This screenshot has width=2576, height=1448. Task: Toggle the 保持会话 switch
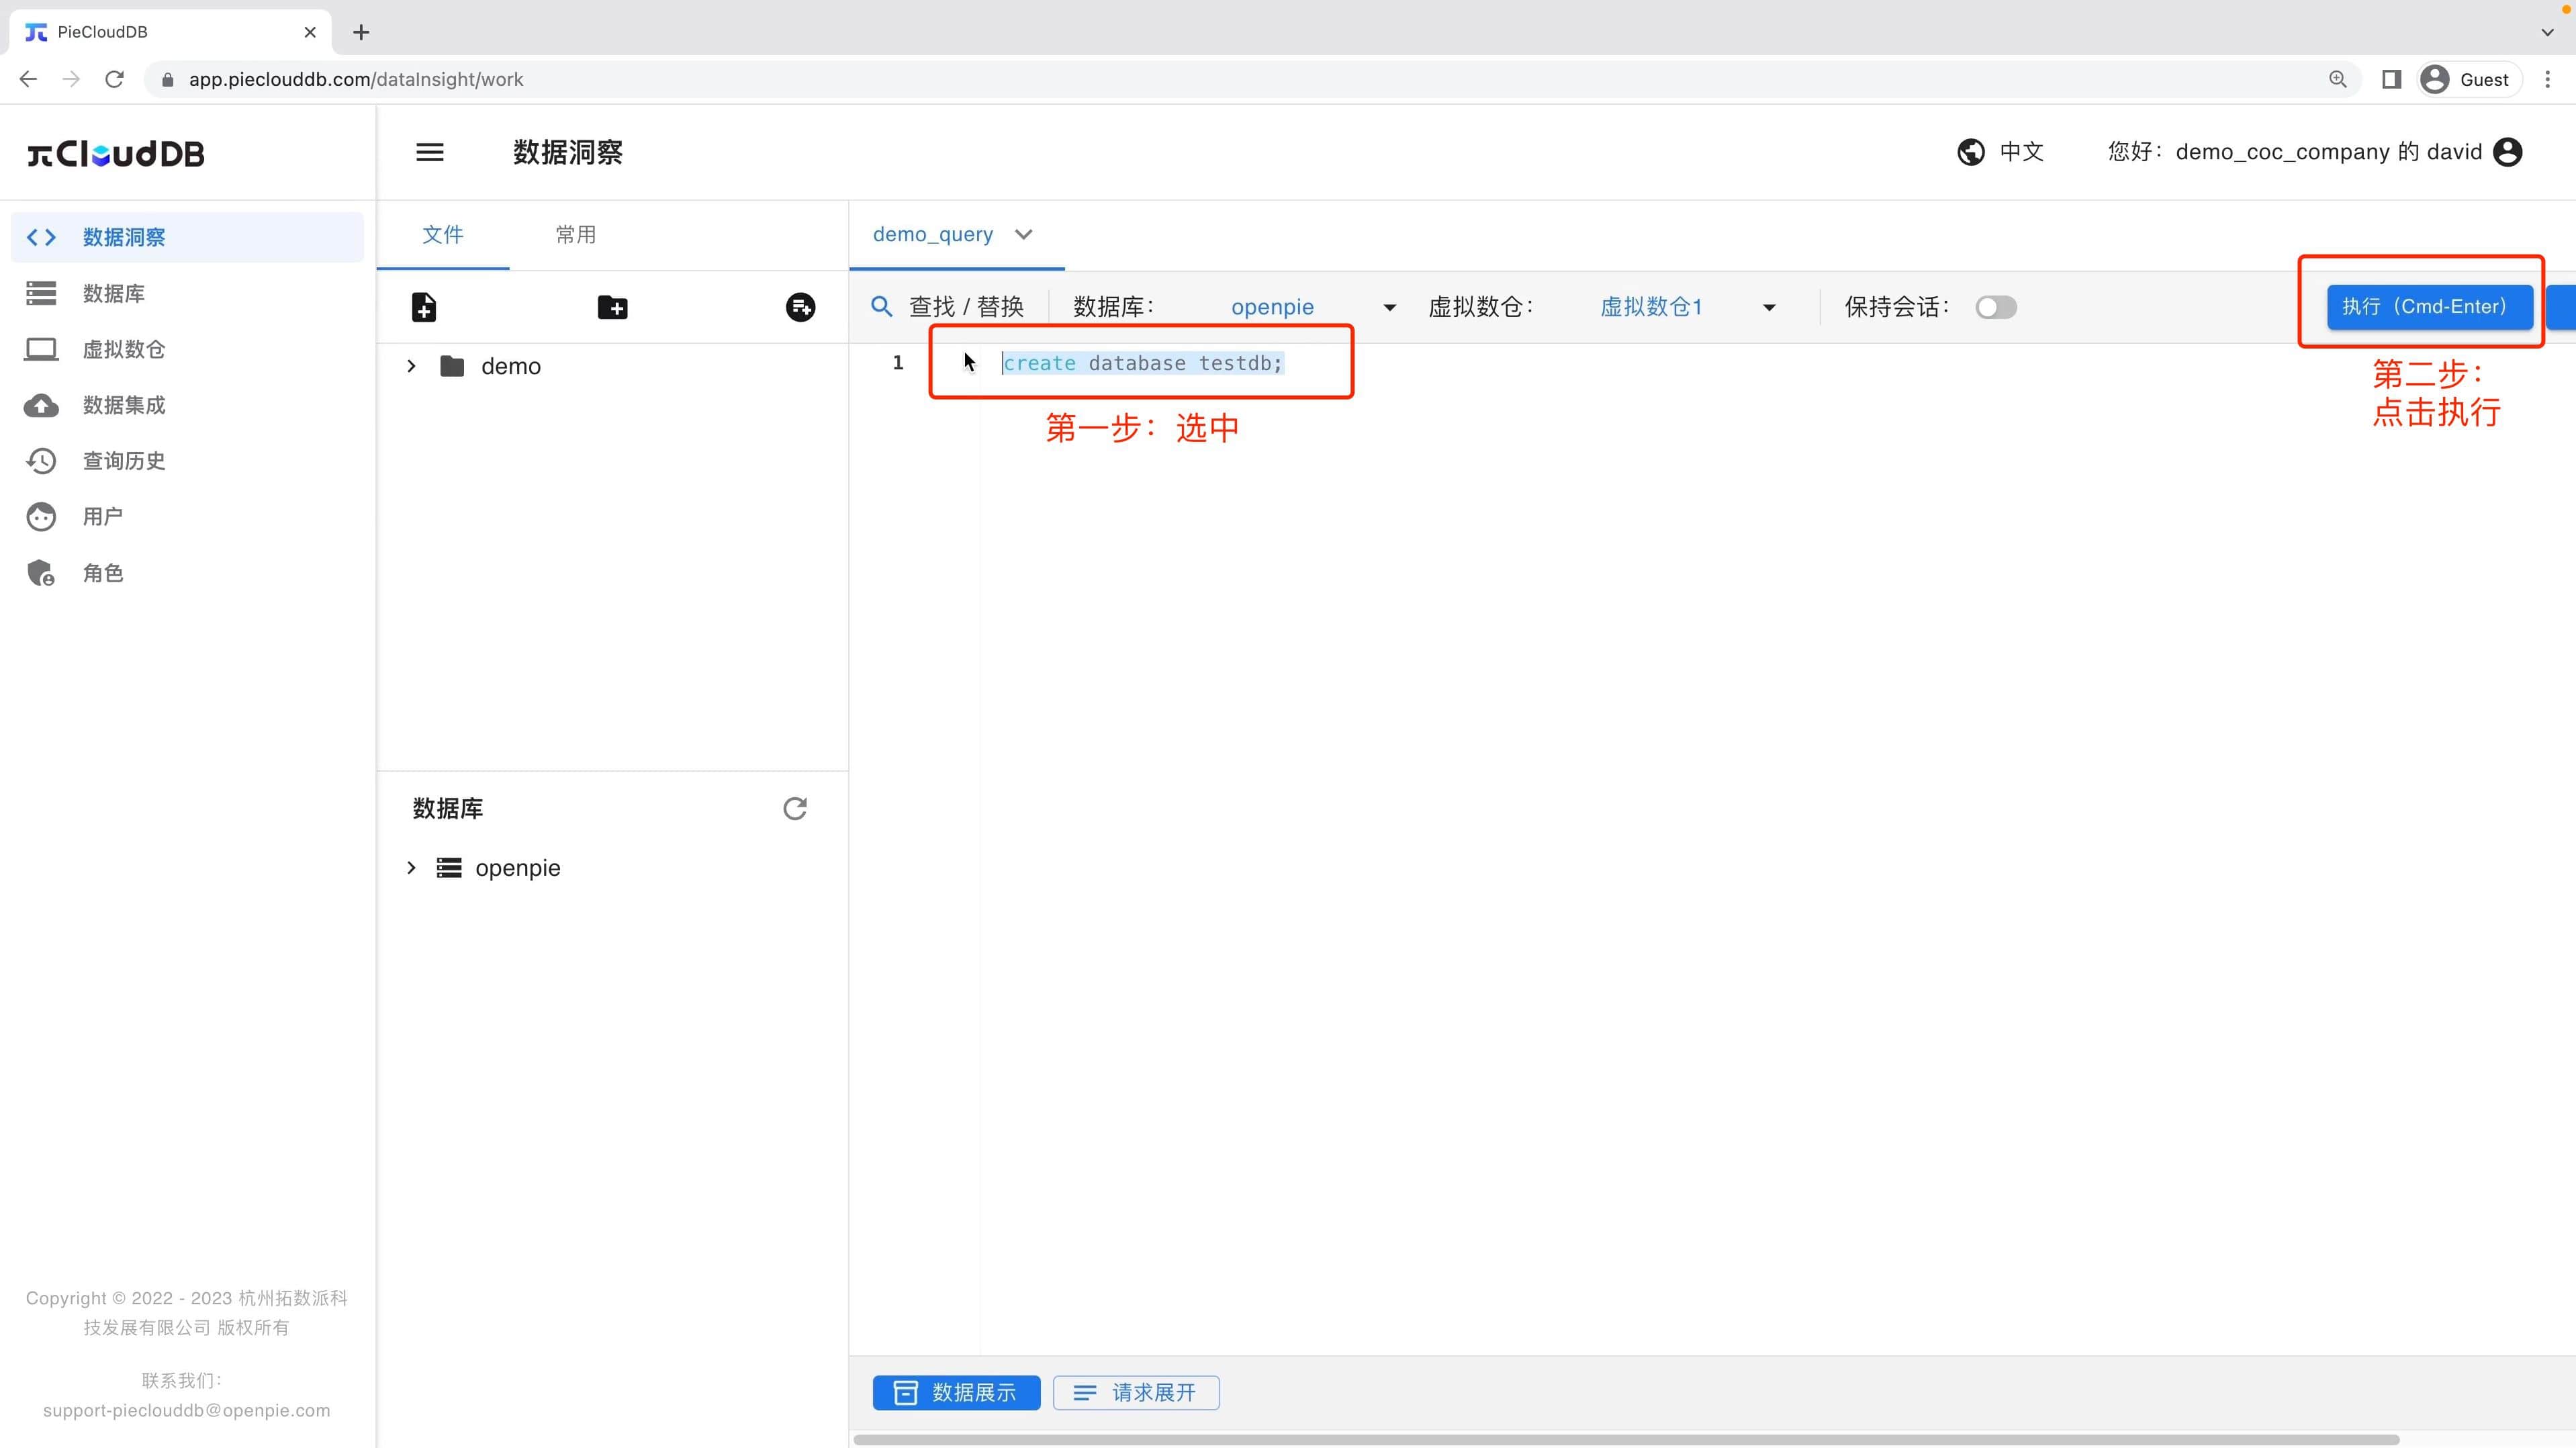click(x=1996, y=307)
